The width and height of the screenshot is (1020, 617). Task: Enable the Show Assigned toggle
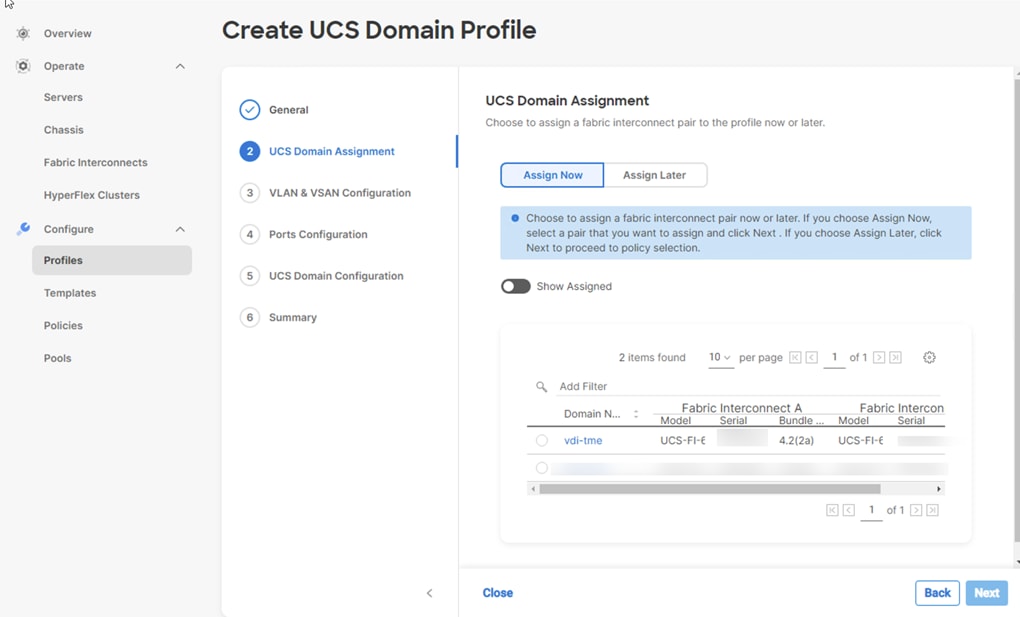pyautogui.click(x=515, y=286)
